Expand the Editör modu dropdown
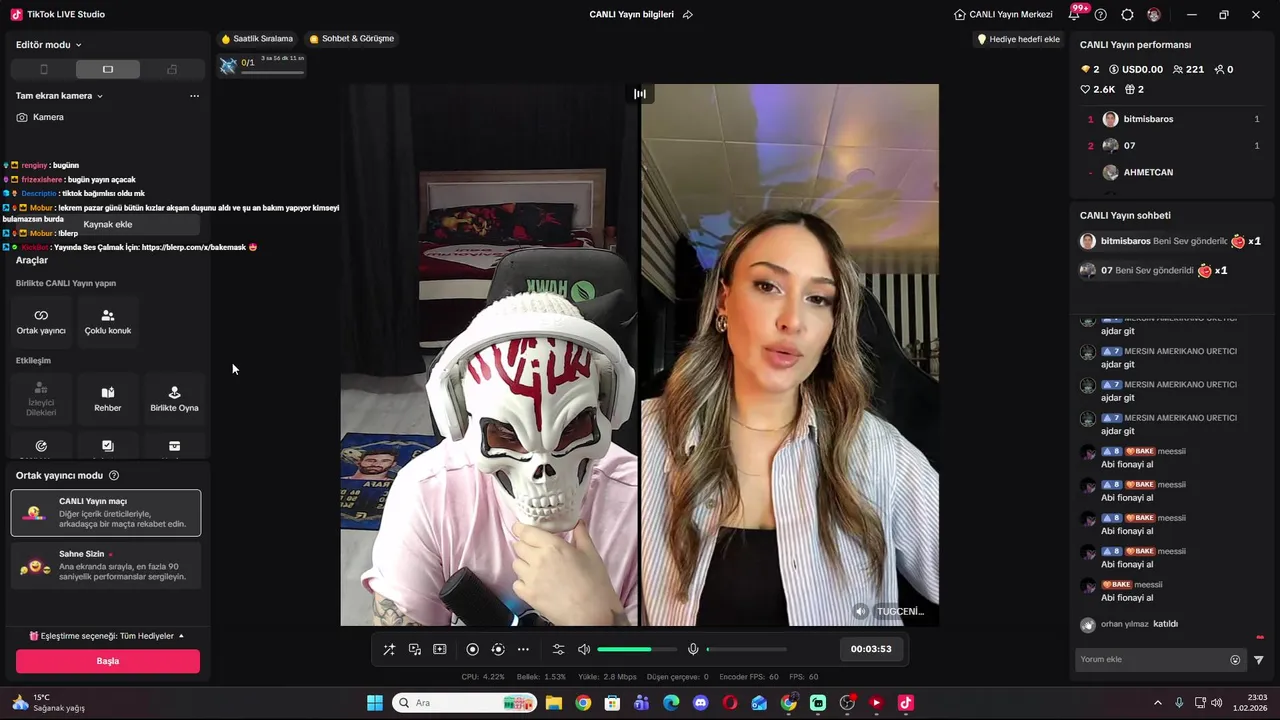 [x=49, y=45]
